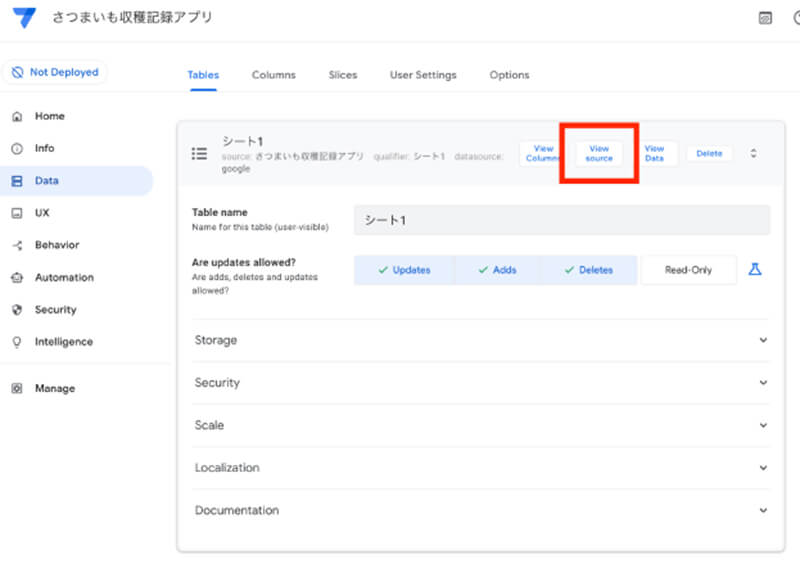Go to UX section in sidebar
The image size is (800, 577).
coord(41,213)
